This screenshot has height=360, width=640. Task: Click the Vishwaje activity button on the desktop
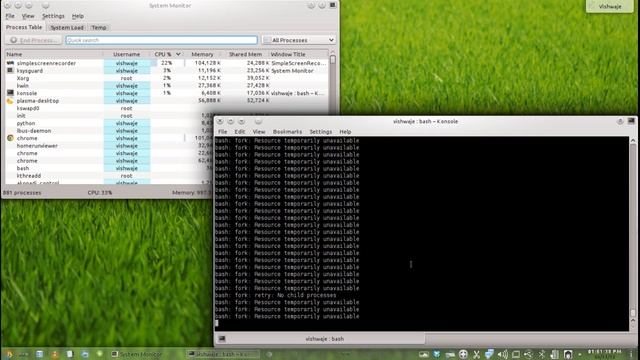(610, 6)
